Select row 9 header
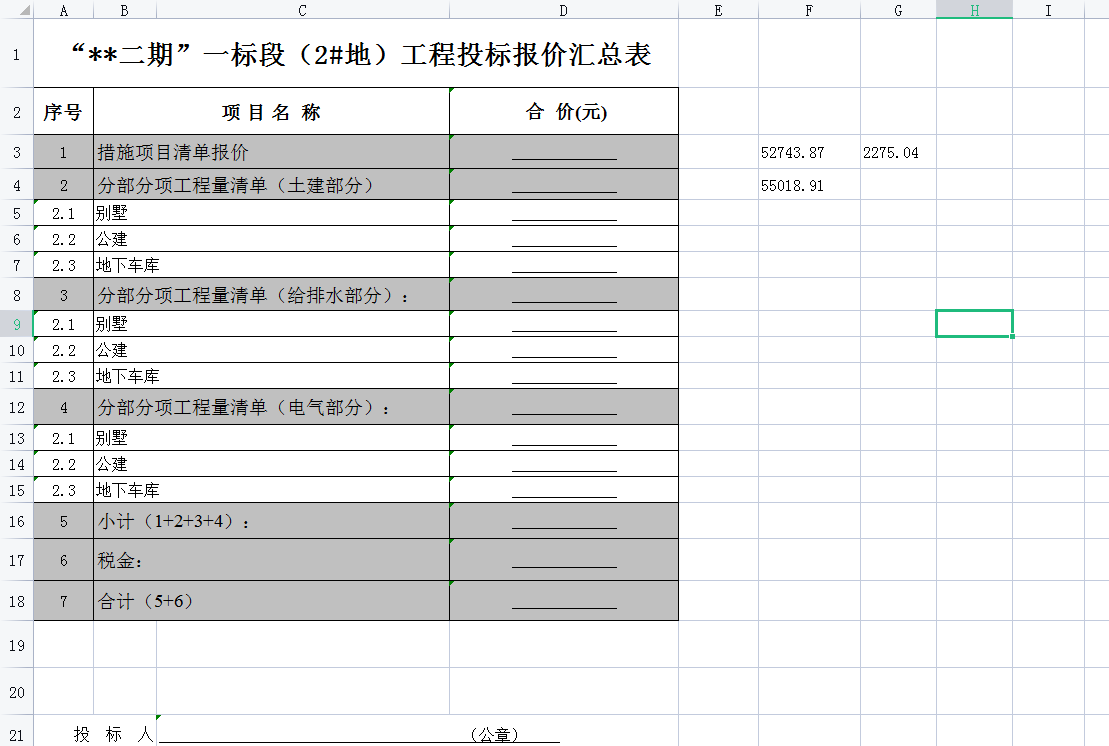Screen dimensions: 1109x746 (16, 323)
